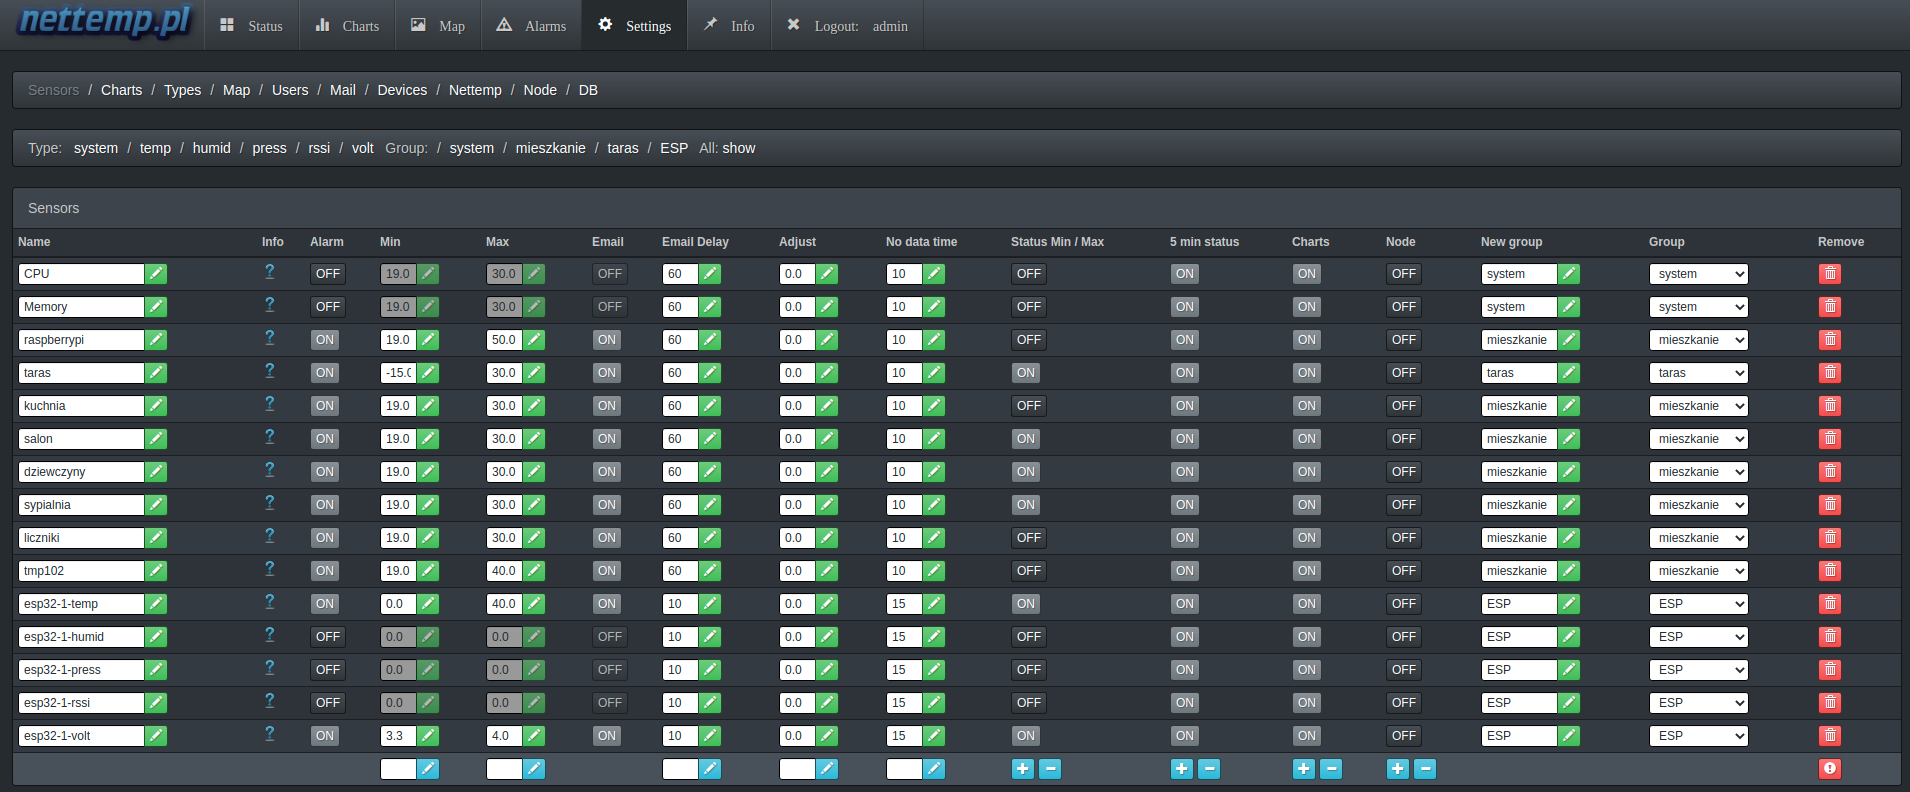Open the Alarms tab in top navigation
Screen dimensions: 1910x792
click(532, 26)
